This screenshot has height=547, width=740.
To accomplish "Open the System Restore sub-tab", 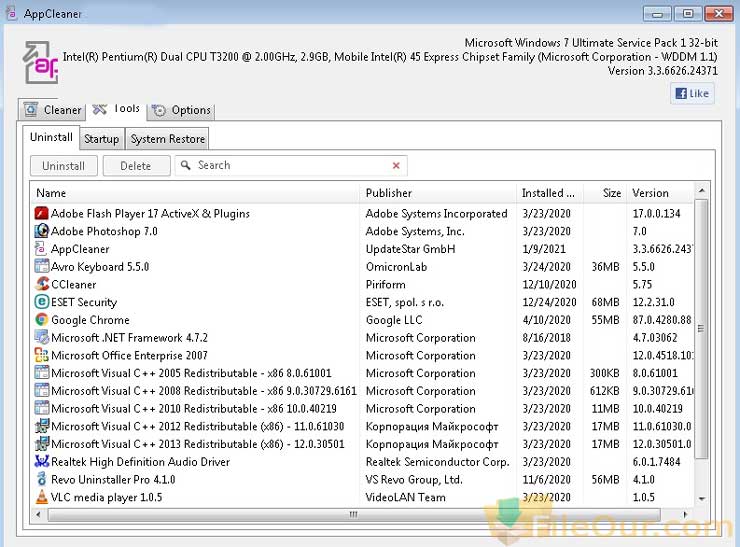I will point(168,139).
